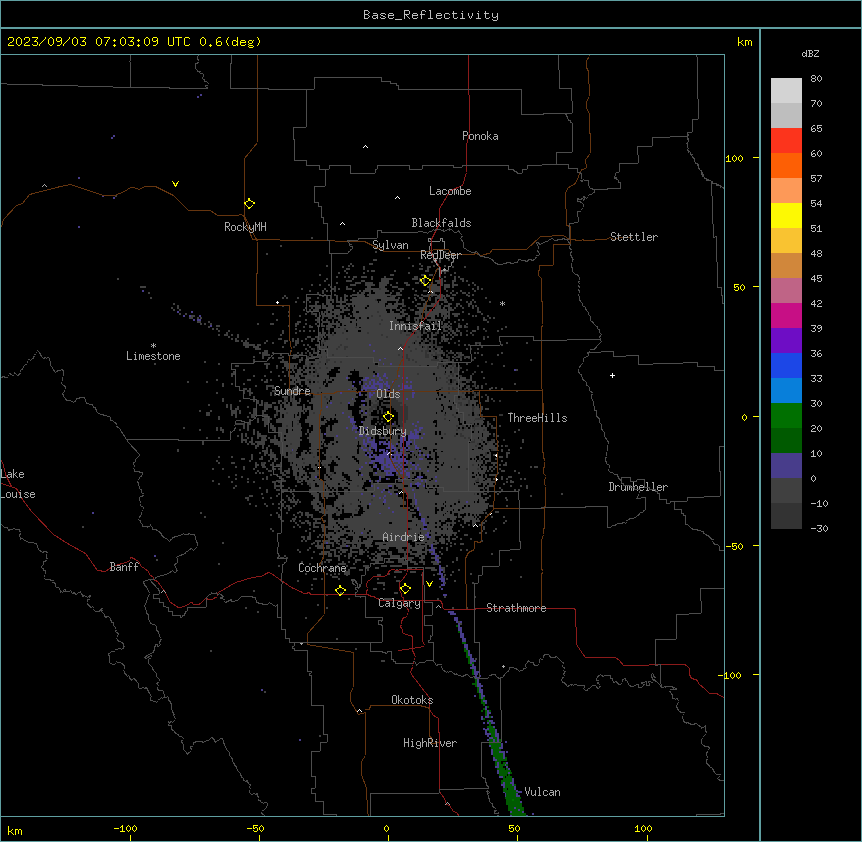The width and height of the screenshot is (862, 842).
Task: Select the bright green 30-20 dBZ legend swatch
Action: click(x=786, y=416)
